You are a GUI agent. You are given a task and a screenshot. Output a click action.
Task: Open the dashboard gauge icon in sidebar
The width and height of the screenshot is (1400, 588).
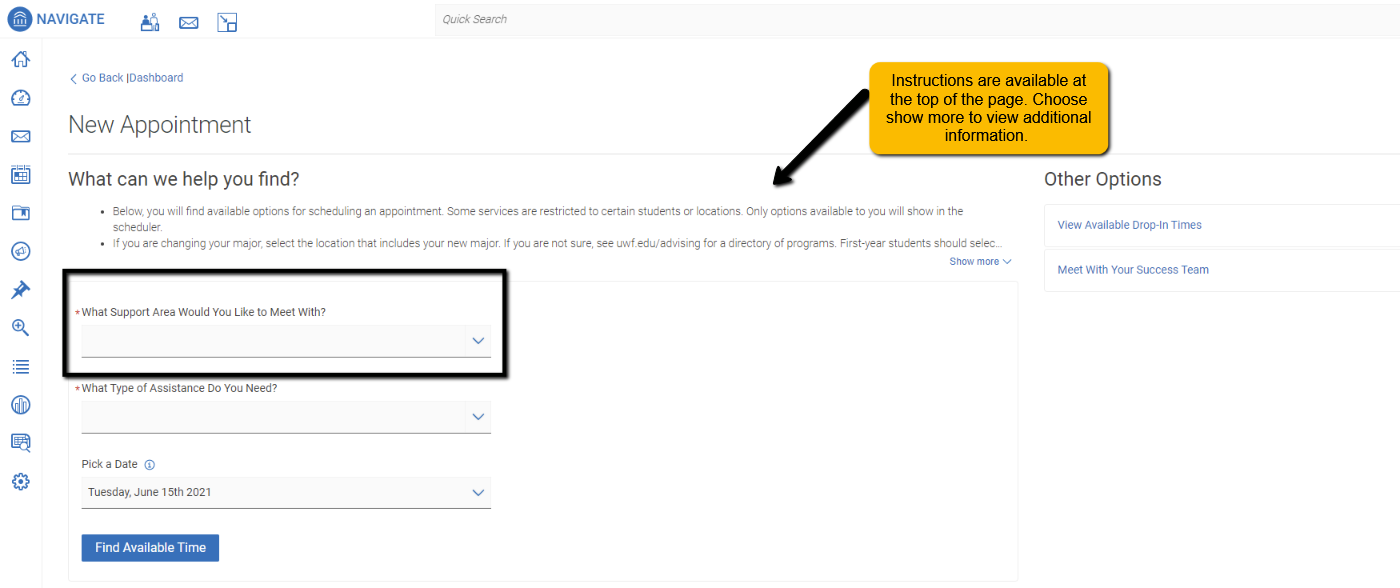pyautogui.click(x=20, y=98)
